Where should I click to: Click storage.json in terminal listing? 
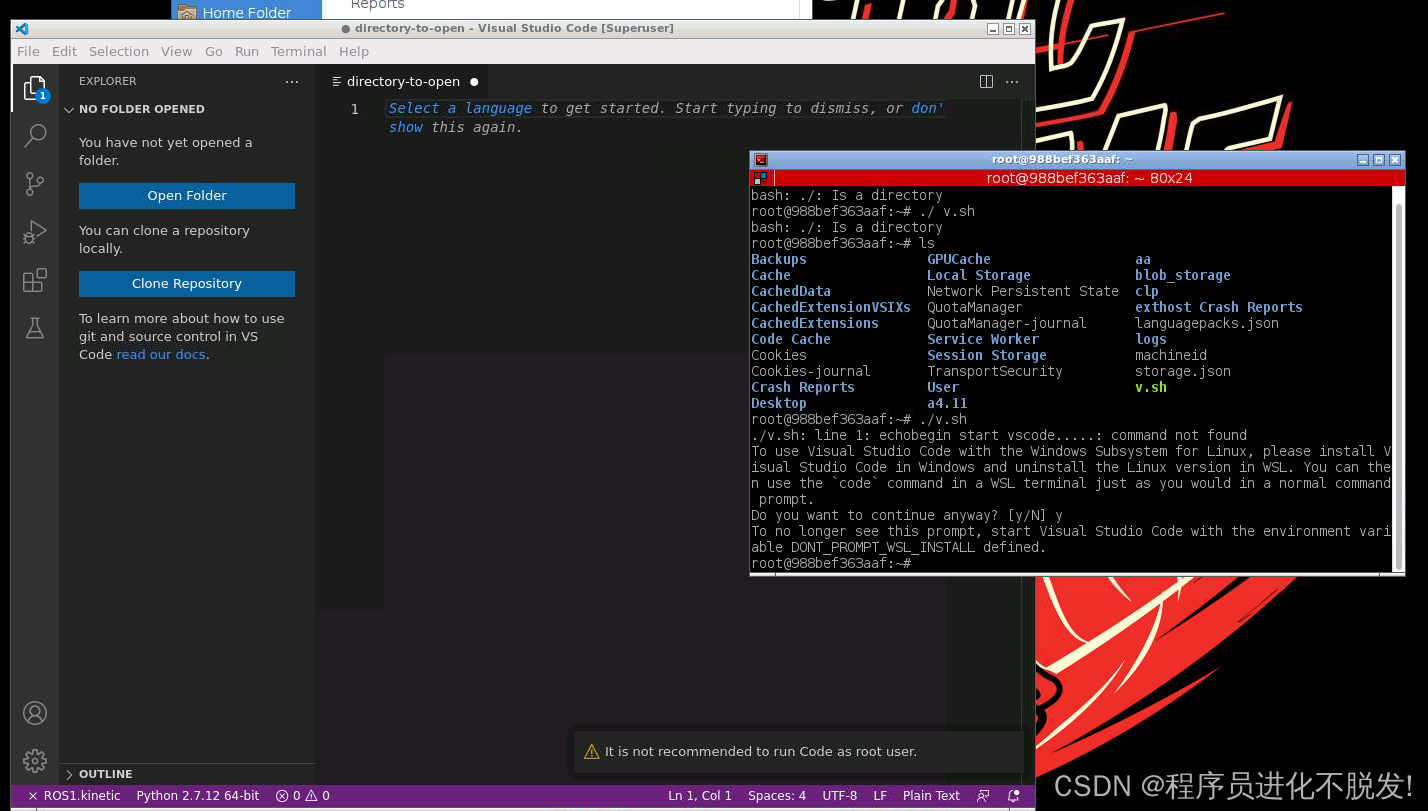pos(1183,371)
